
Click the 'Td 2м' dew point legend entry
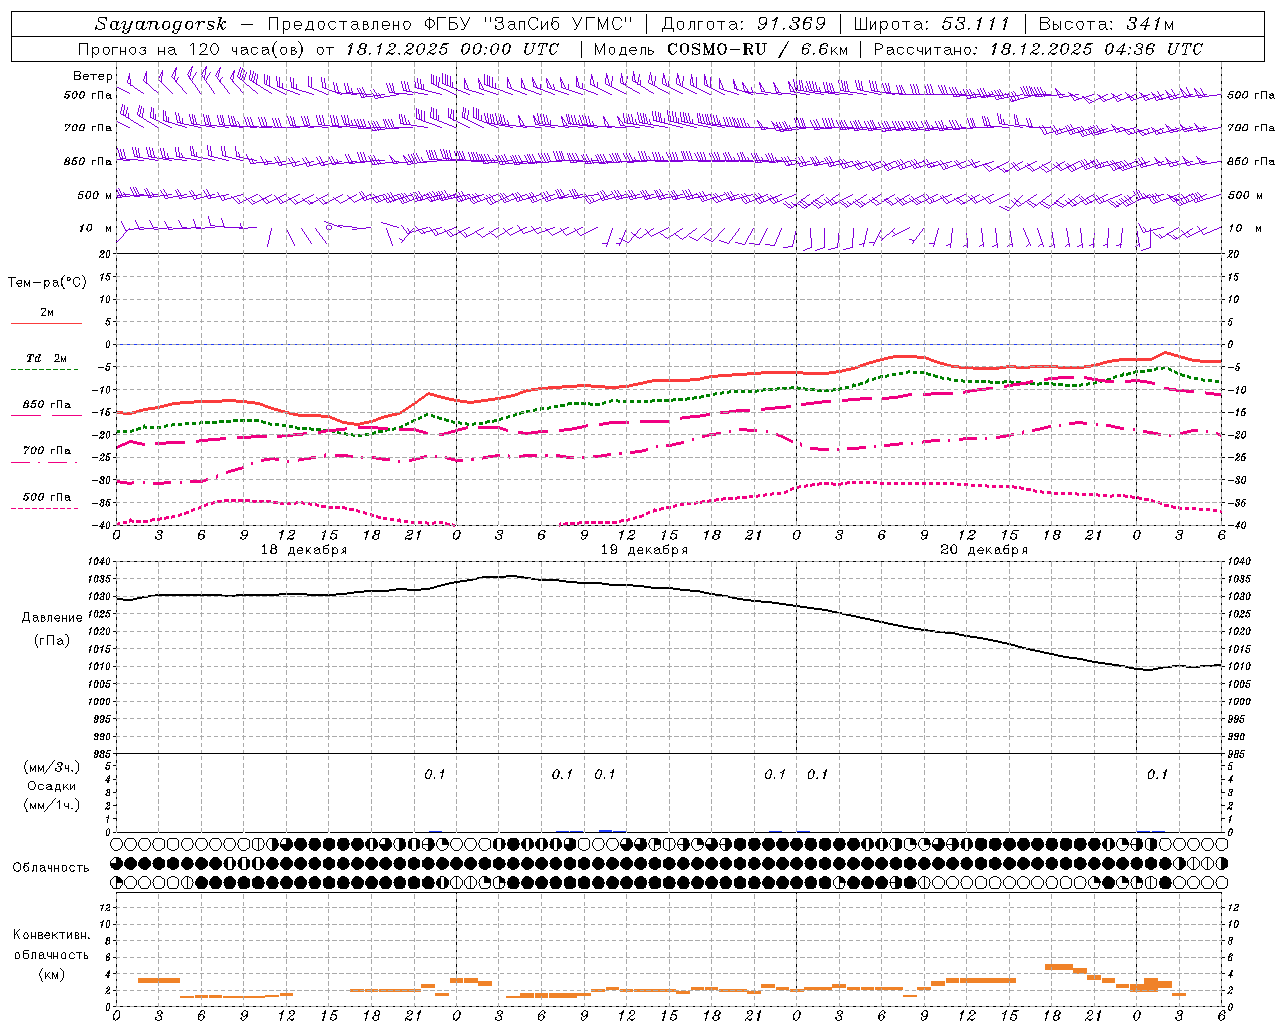coord(46,358)
